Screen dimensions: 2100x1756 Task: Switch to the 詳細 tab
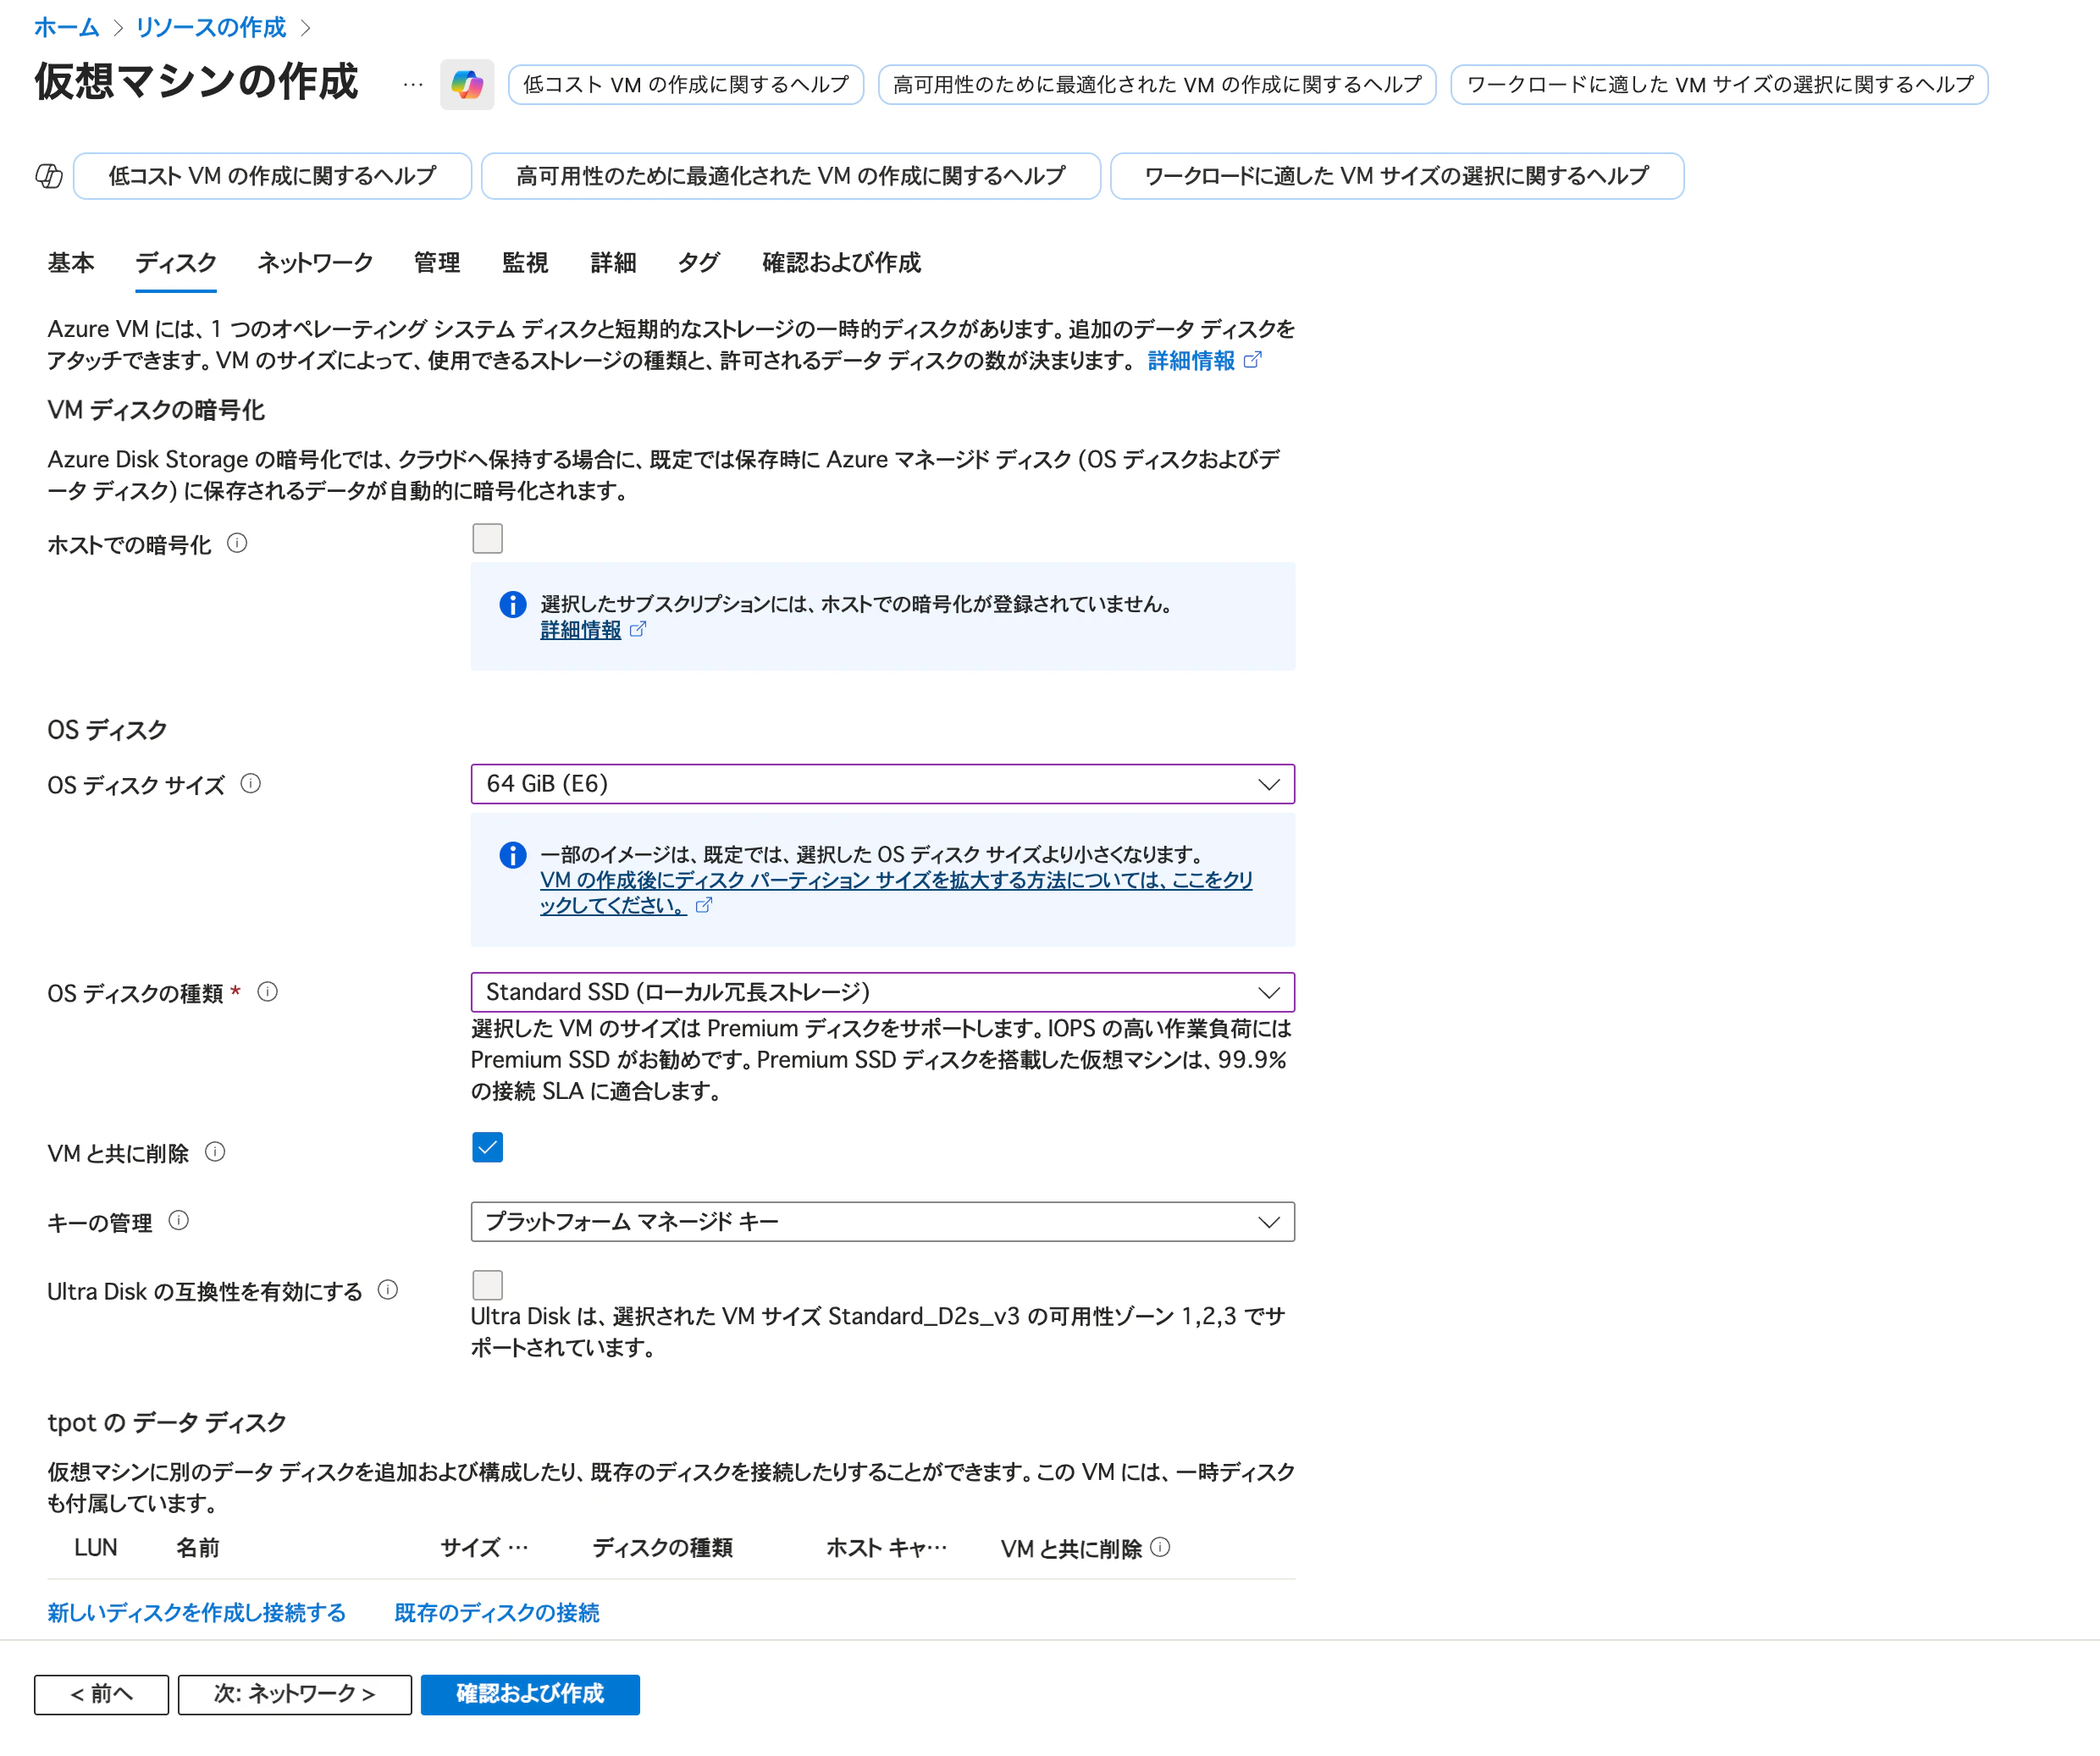coord(613,263)
